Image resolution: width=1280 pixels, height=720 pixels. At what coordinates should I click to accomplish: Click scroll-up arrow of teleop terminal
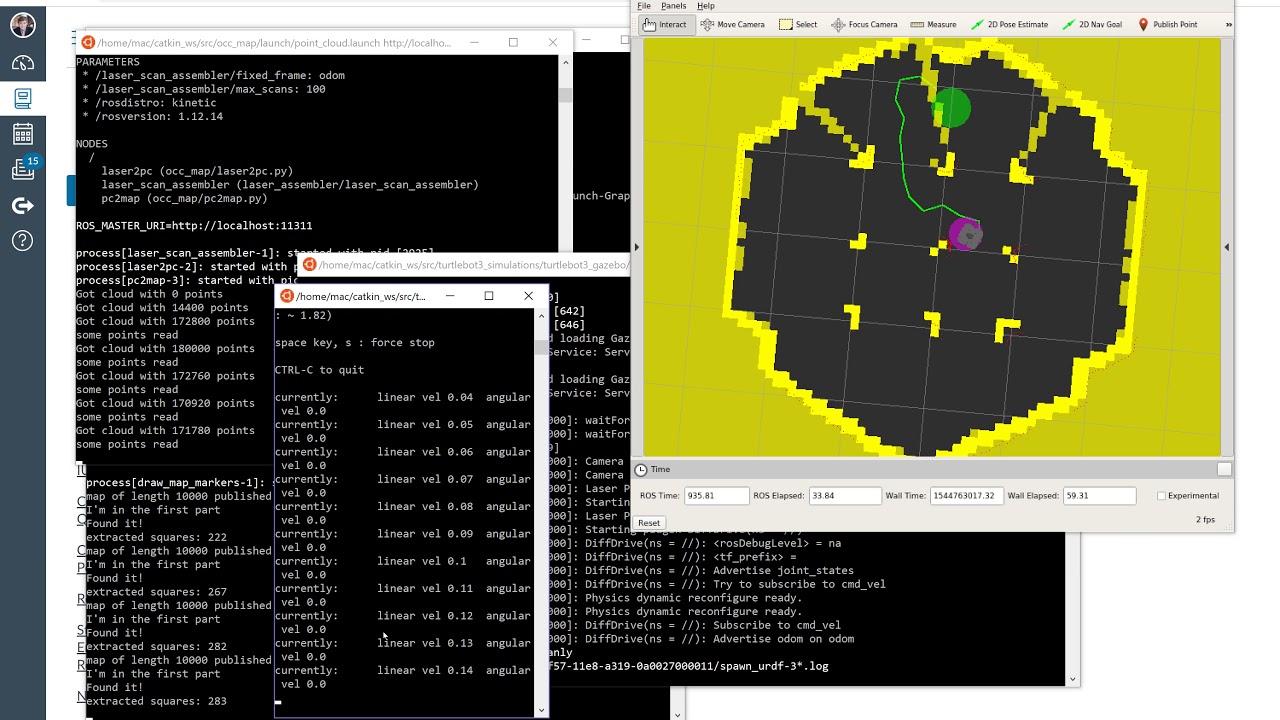coord(541,316)
